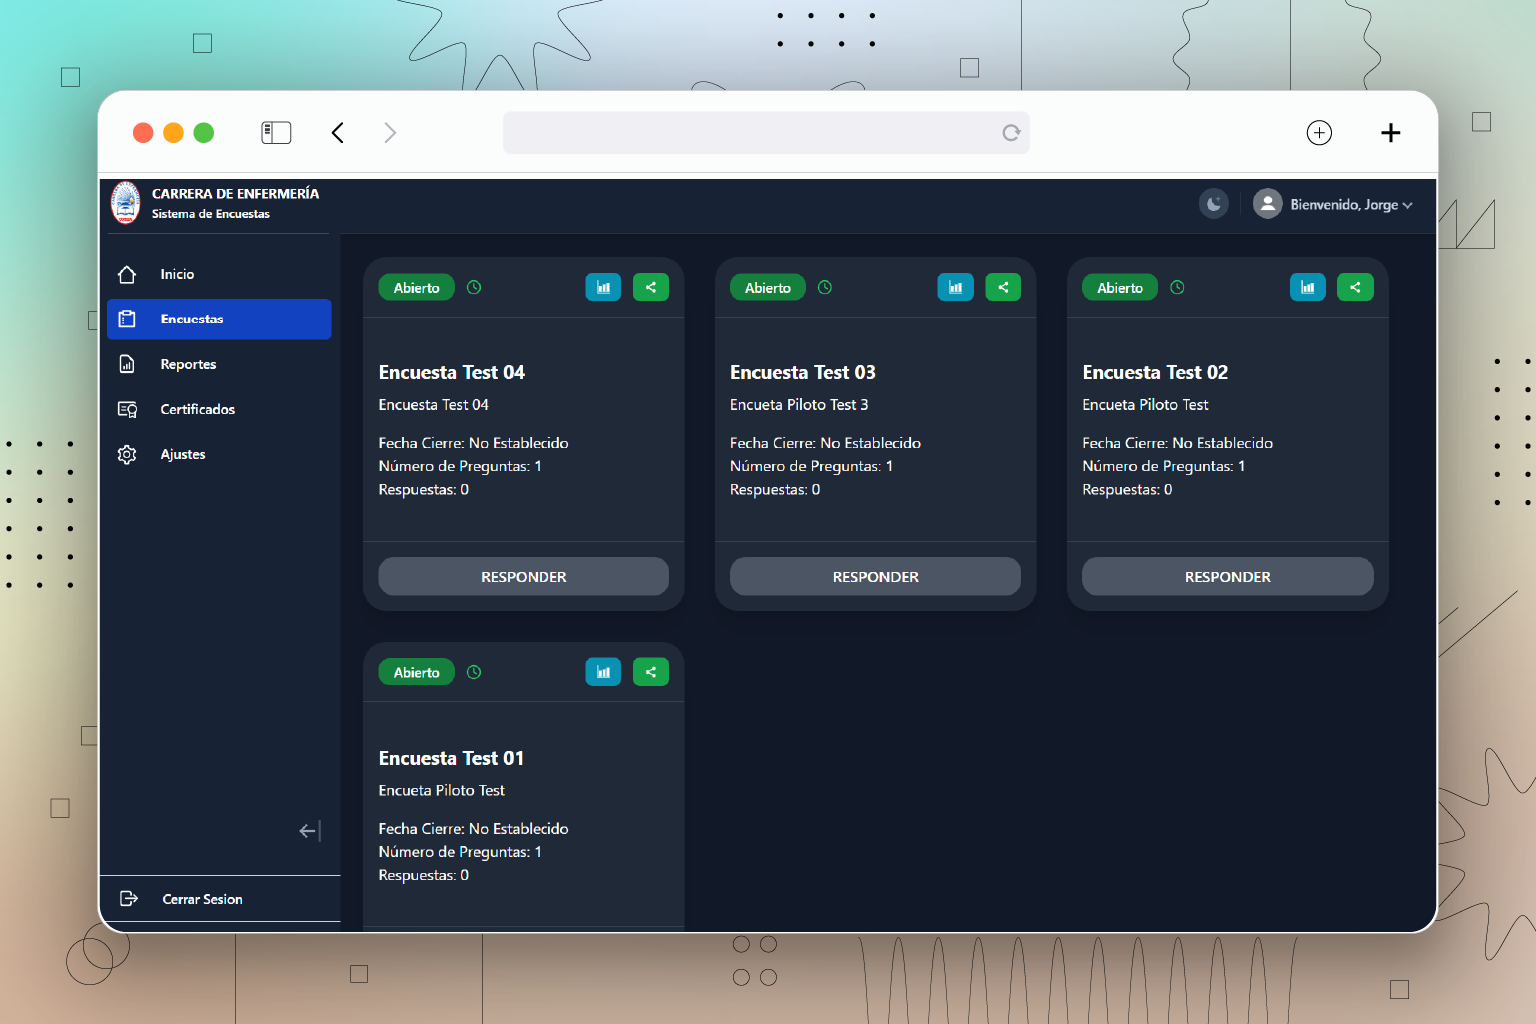
Task: Click Cerrar Sesion to log out
Action: (202, 899)
